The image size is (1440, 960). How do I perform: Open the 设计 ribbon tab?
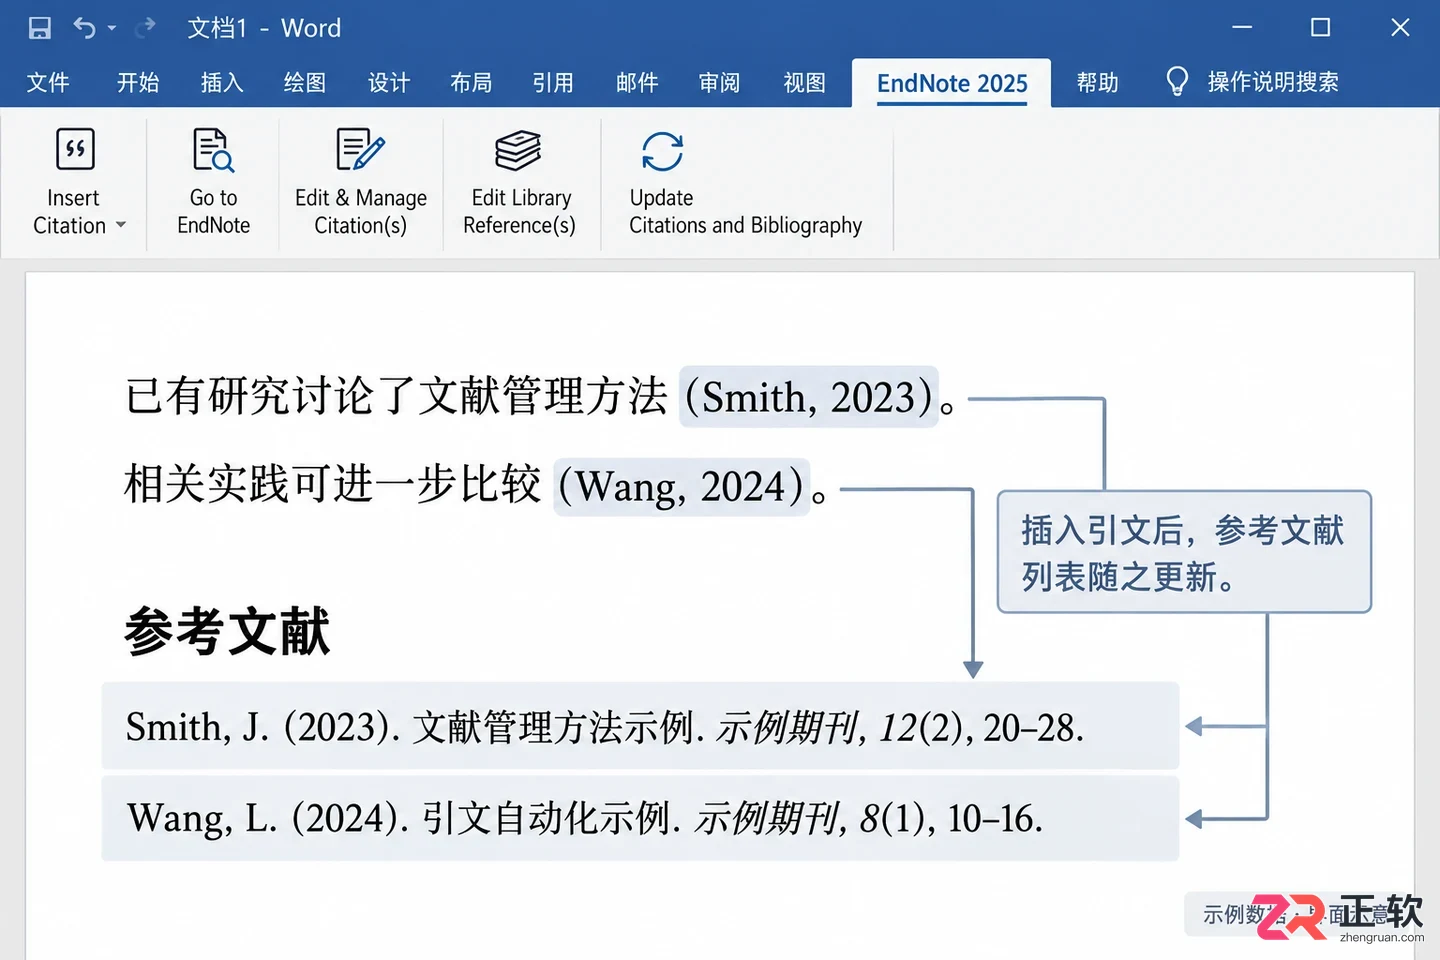click(389, 82)
